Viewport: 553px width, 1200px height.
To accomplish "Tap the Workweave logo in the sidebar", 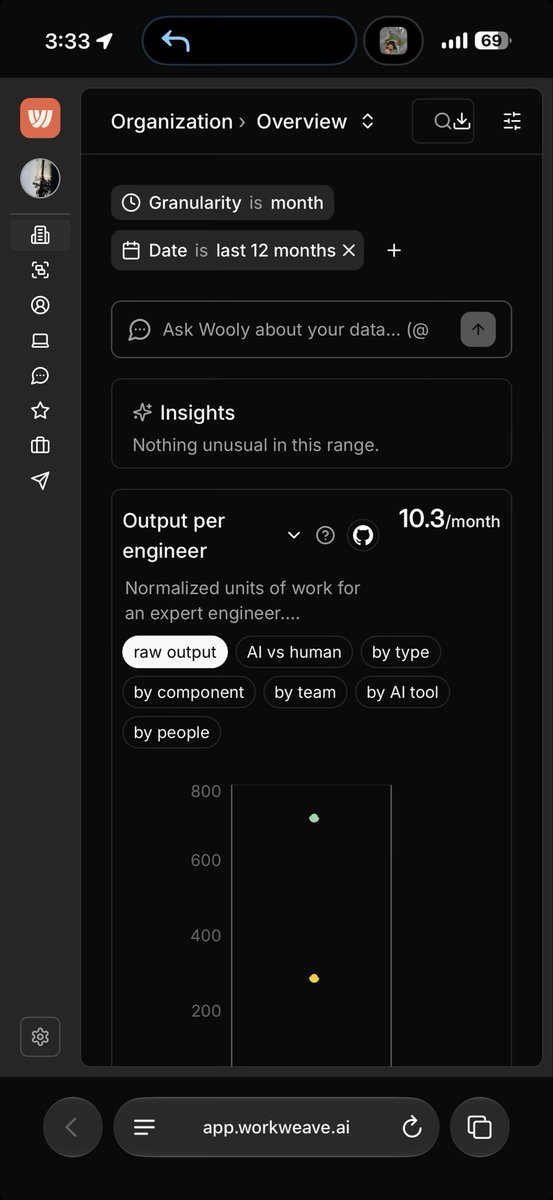I will point(40,118).
